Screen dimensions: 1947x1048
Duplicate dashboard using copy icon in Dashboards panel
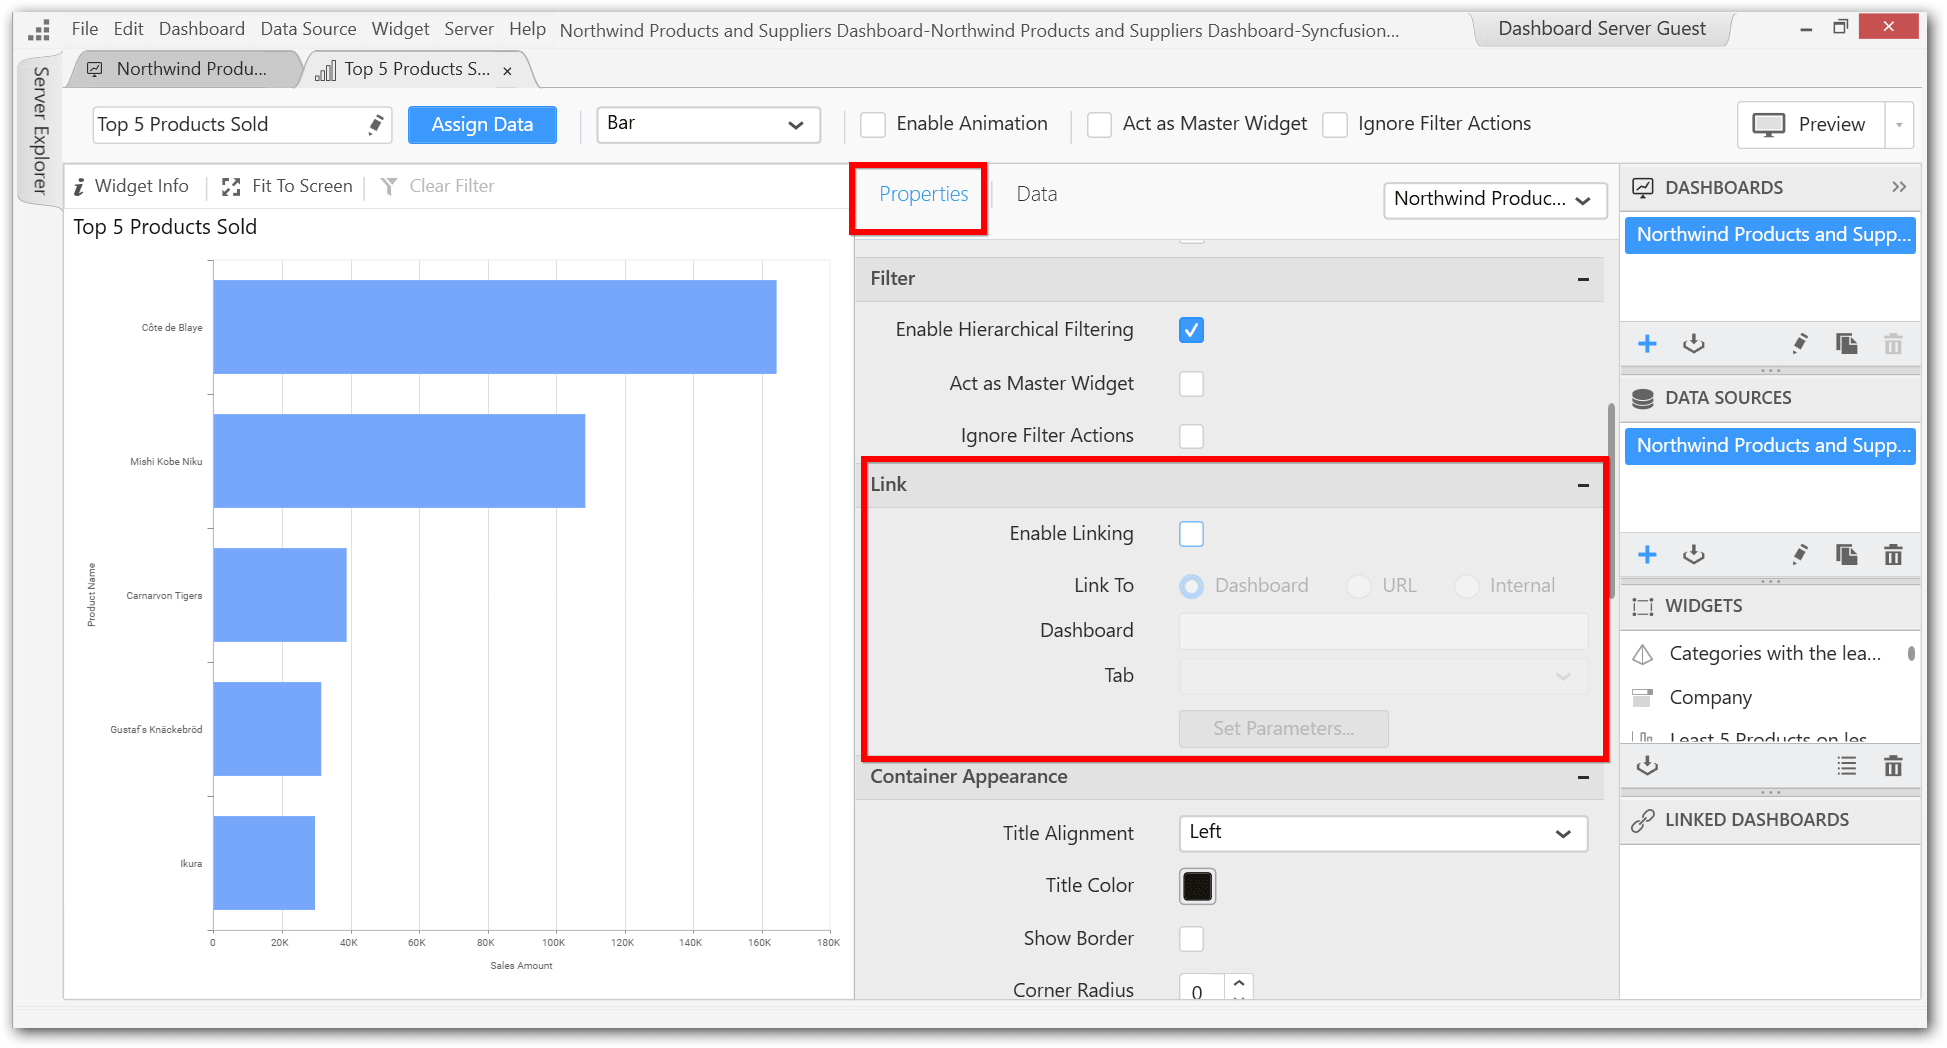click(x=1846, y=344)
